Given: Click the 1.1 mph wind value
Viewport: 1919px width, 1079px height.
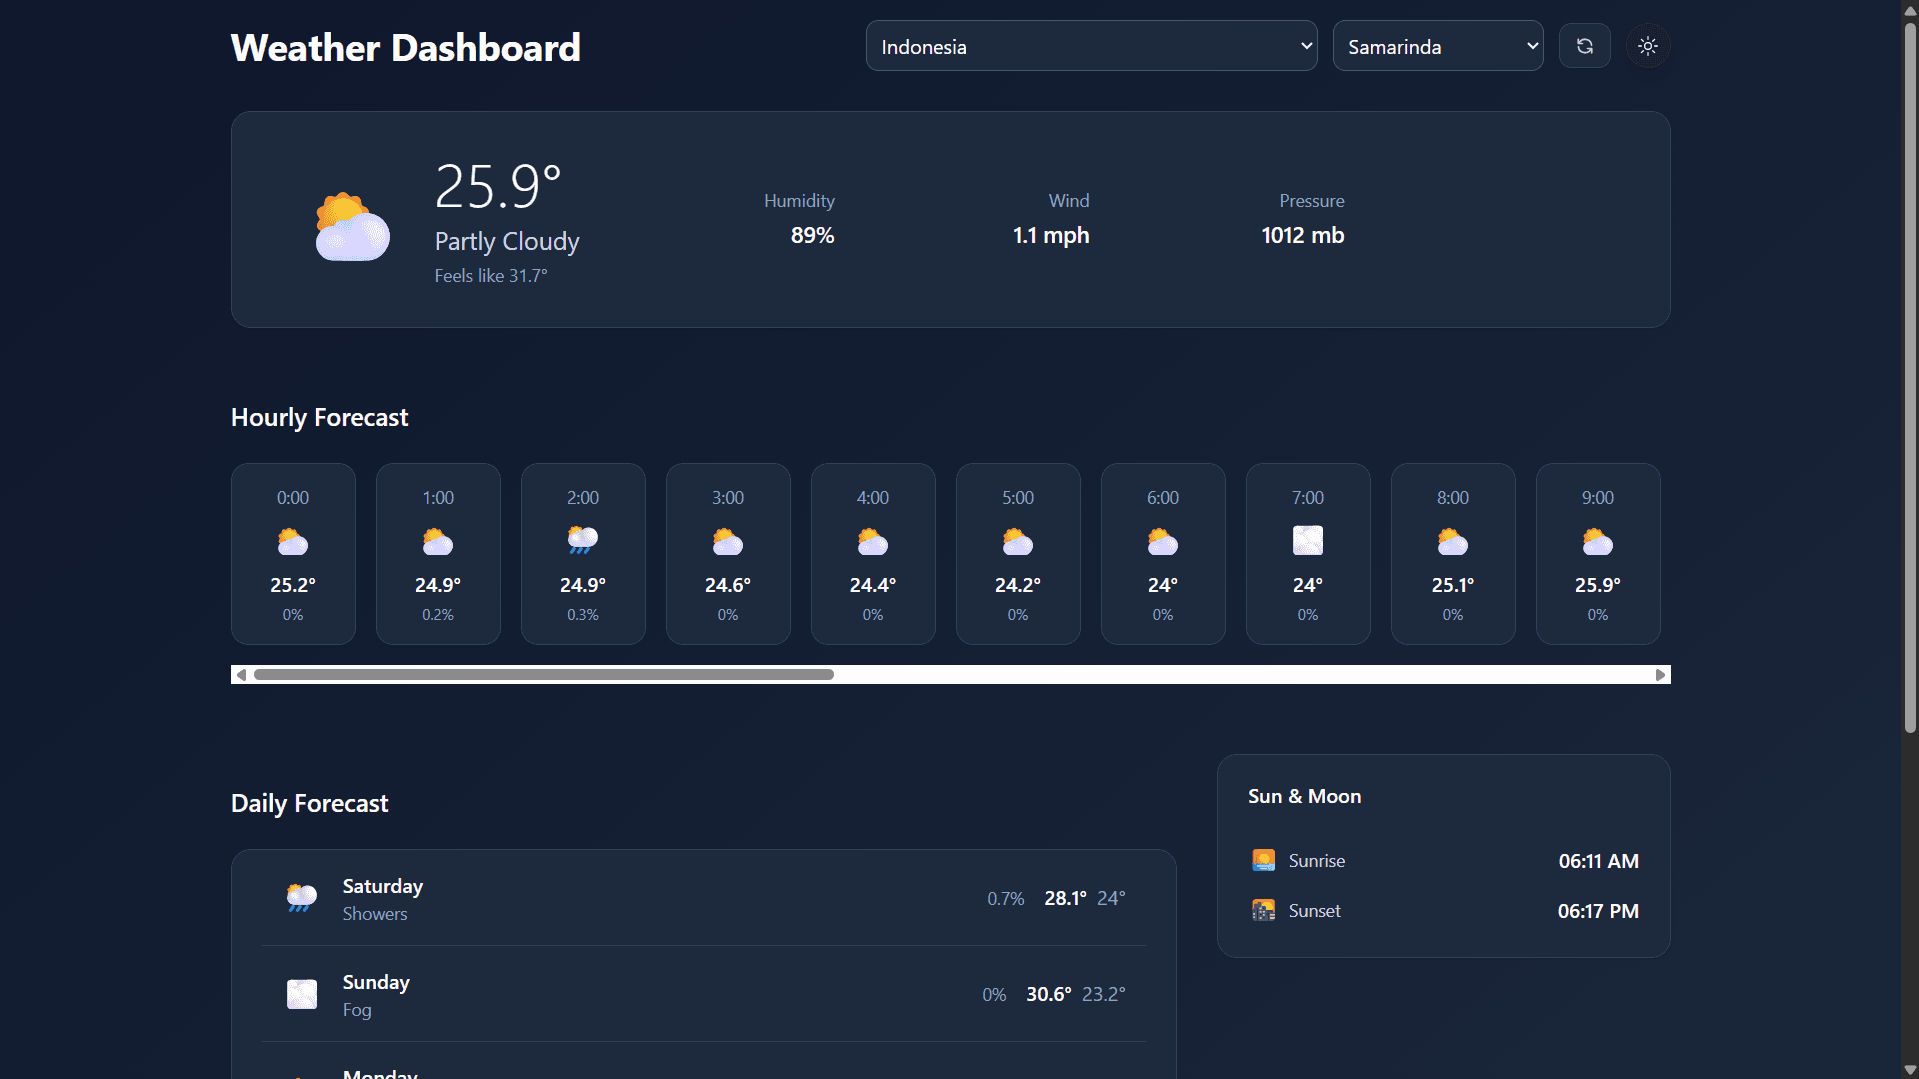Looking at the screenshot, I should point(1051,235).
